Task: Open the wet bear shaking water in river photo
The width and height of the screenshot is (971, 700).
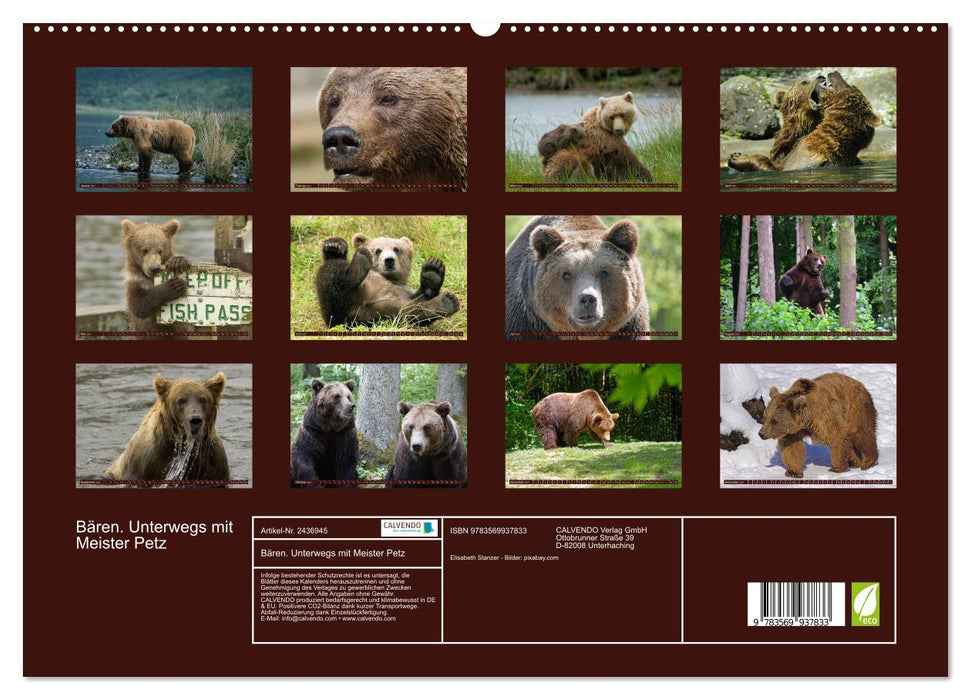Action: 163,426
